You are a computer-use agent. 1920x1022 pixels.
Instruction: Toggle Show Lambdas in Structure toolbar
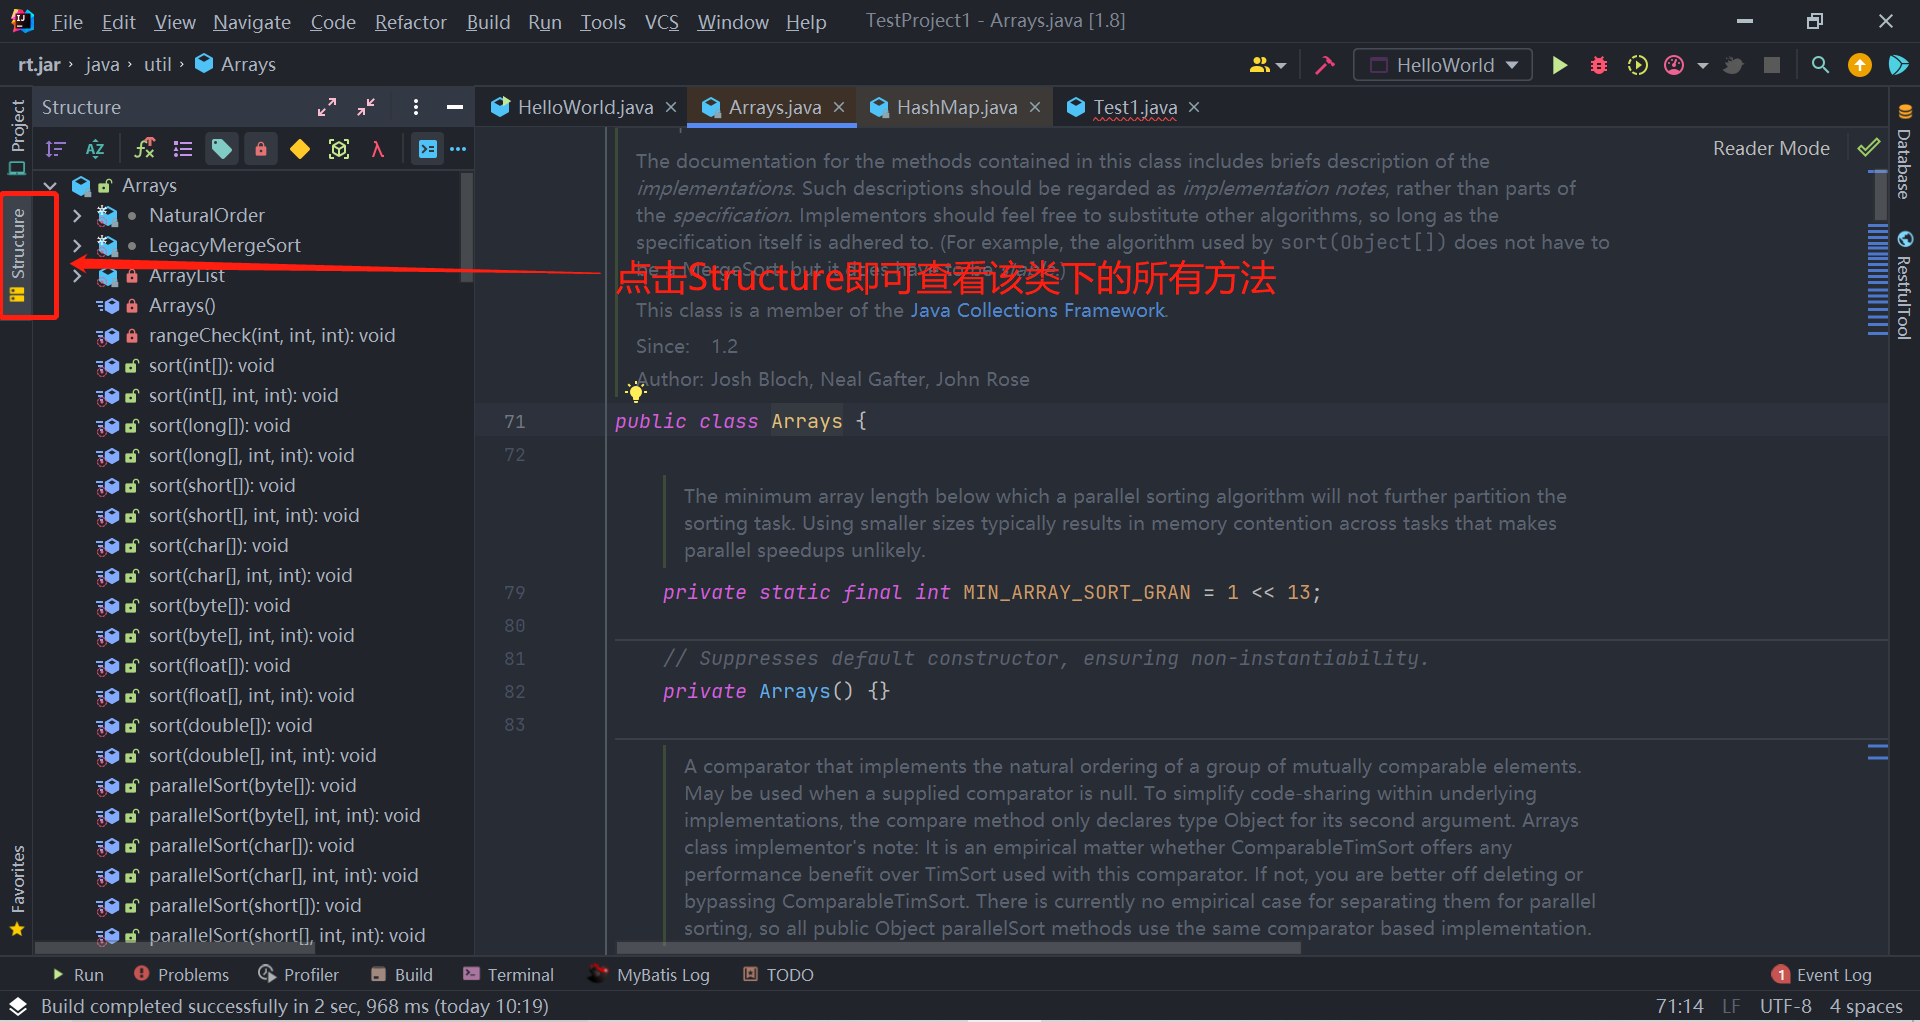[x=377, y=149]
